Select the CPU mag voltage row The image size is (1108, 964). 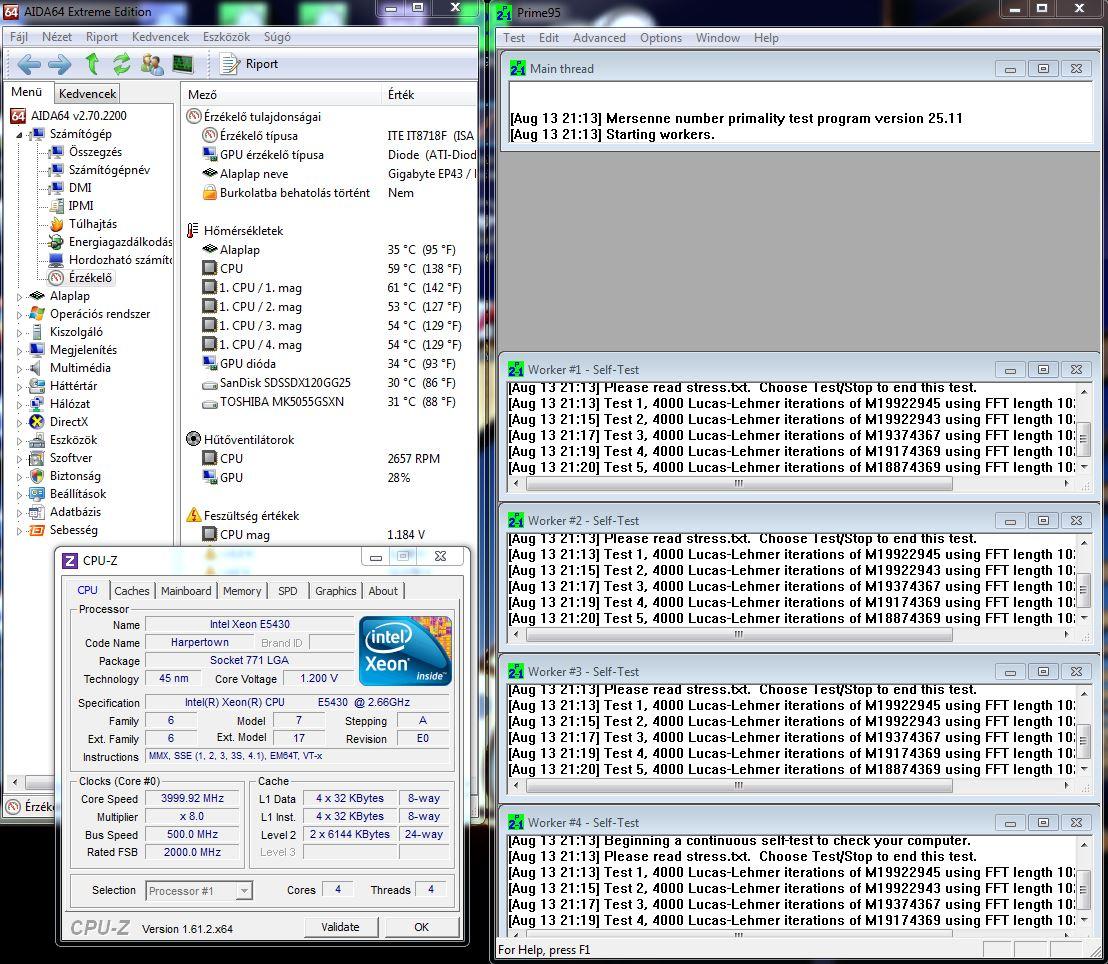pos(329,535)
